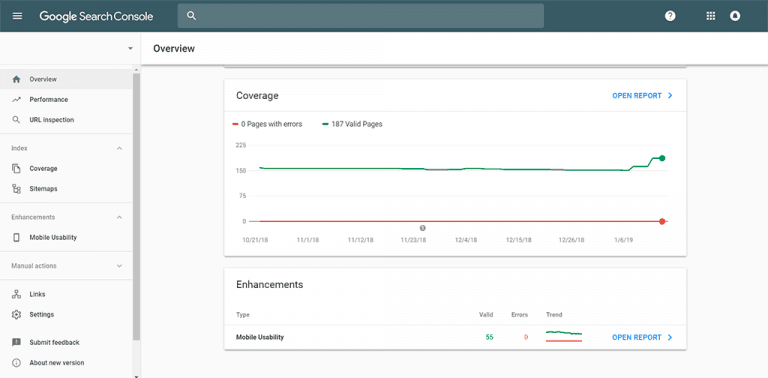This screenshot has height=378, width=768.
Task: Click the Trend column header
Action: click(554, 315)
